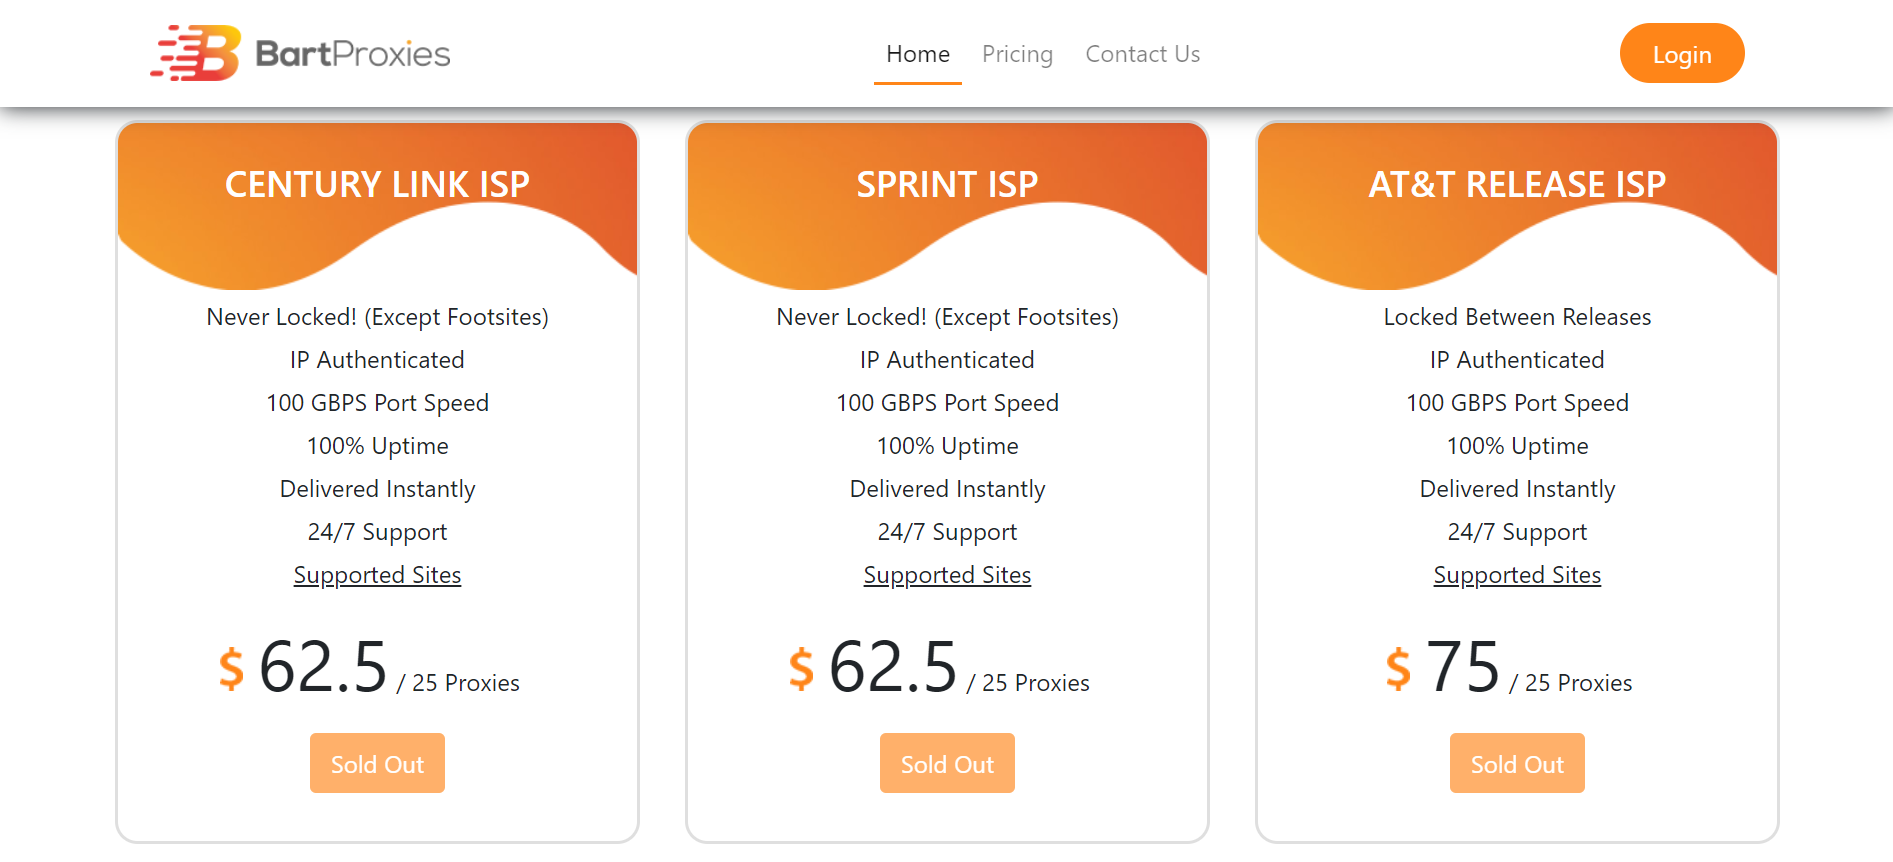The image size is (1893, 862).
Task: Click '100% Uptime' on Century Link card
Action: [377, 446]
